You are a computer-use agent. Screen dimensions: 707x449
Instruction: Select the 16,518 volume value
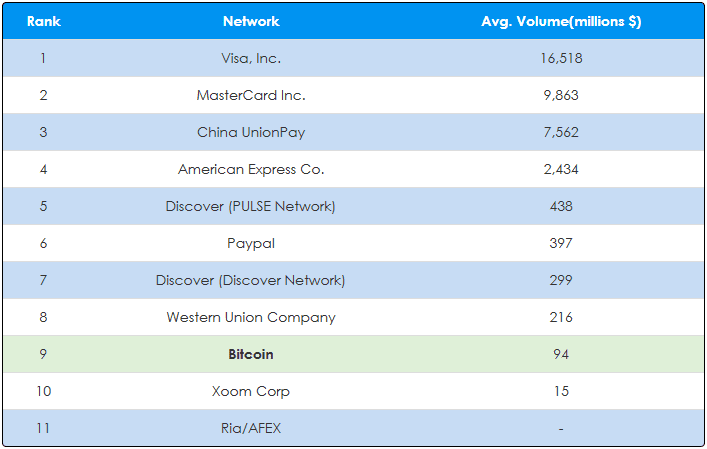pos(561,58)
